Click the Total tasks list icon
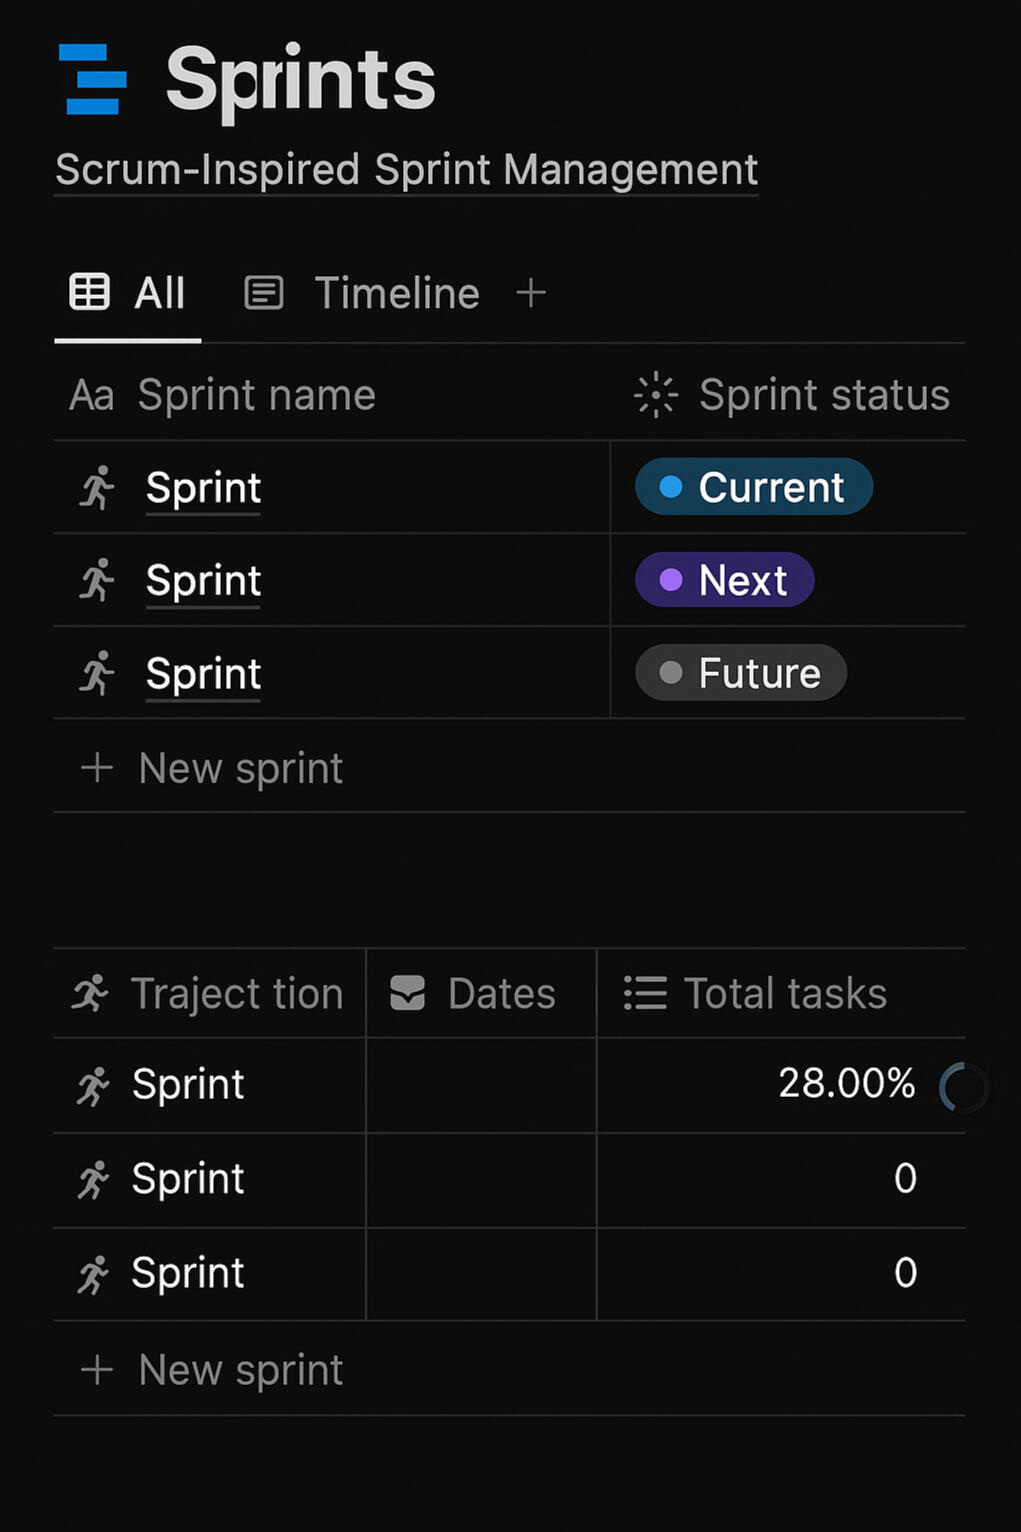Screen dimensions: 1021x1532 [645, 994]
